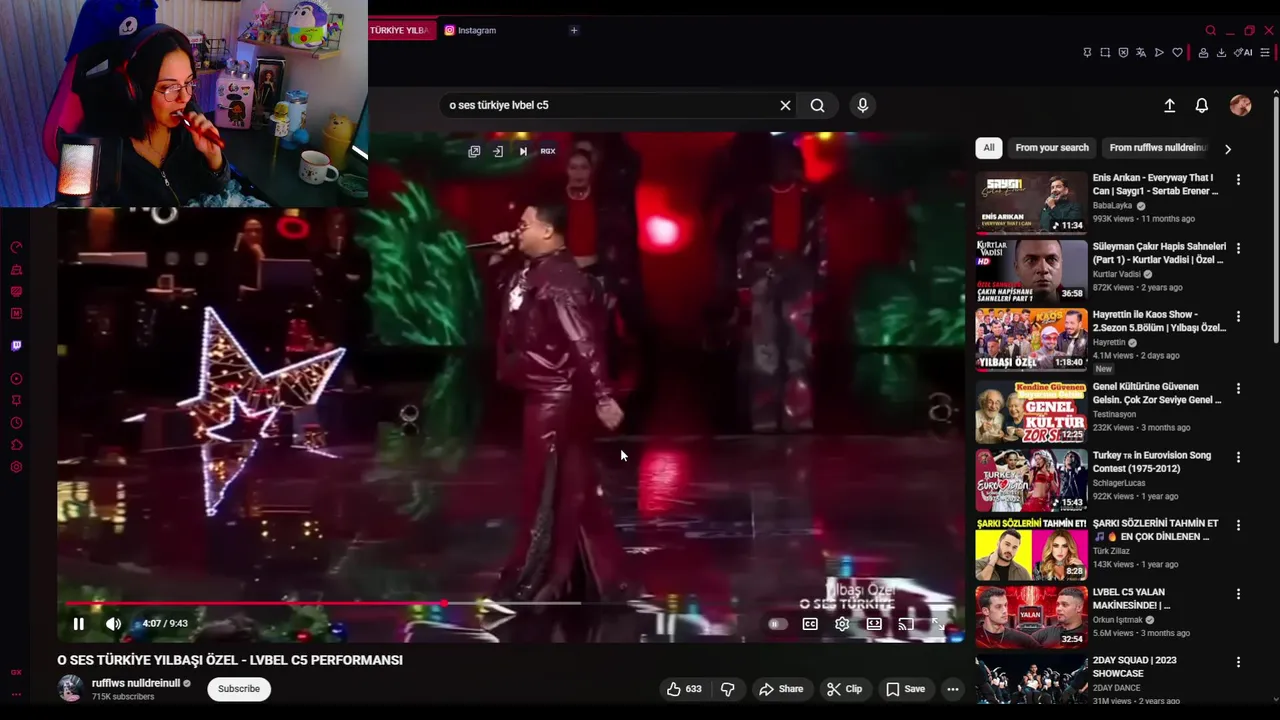Viewport: 1280px width, 720px height.
Task: Open options for LVBEL C5 YALAN MAKİNESİNDE video
Action: pyautogui.click(x=1238, y=594)
